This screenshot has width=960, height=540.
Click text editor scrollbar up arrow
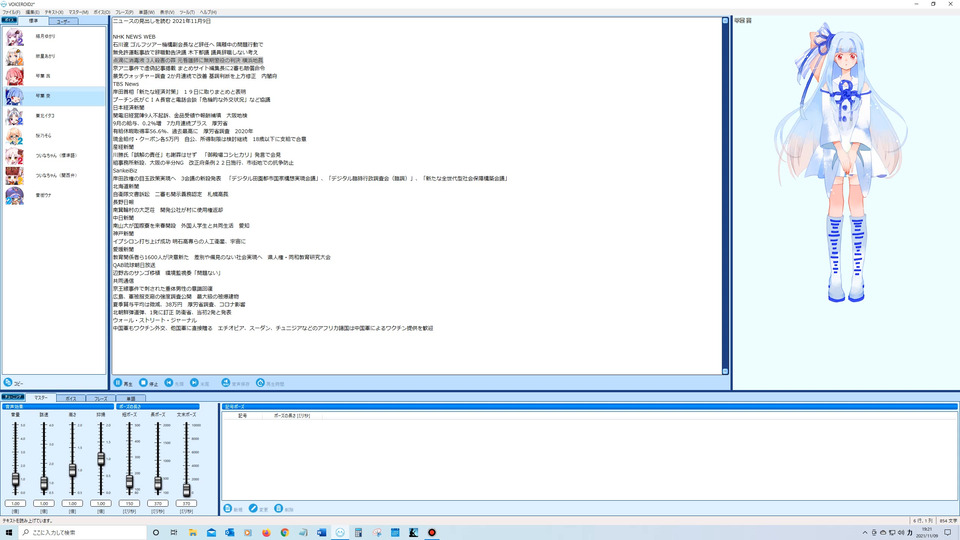[726, 21]
